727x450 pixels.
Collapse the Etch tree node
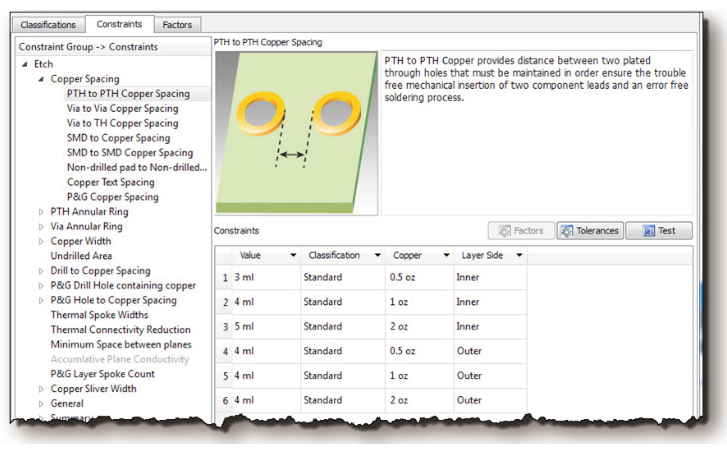click(24, 64)
